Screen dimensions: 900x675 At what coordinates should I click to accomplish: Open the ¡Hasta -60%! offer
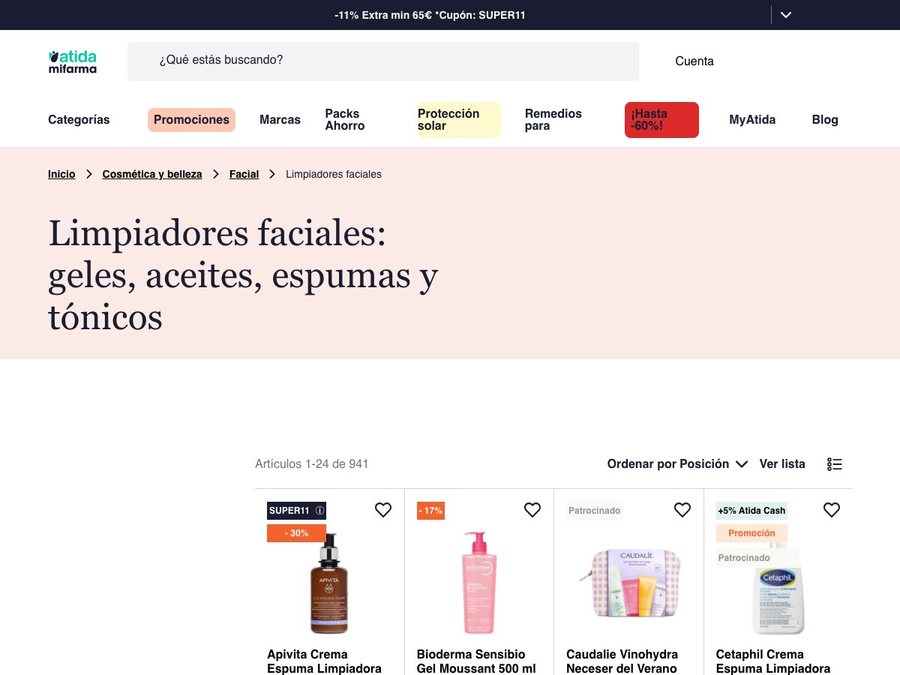tap(661, 119)
